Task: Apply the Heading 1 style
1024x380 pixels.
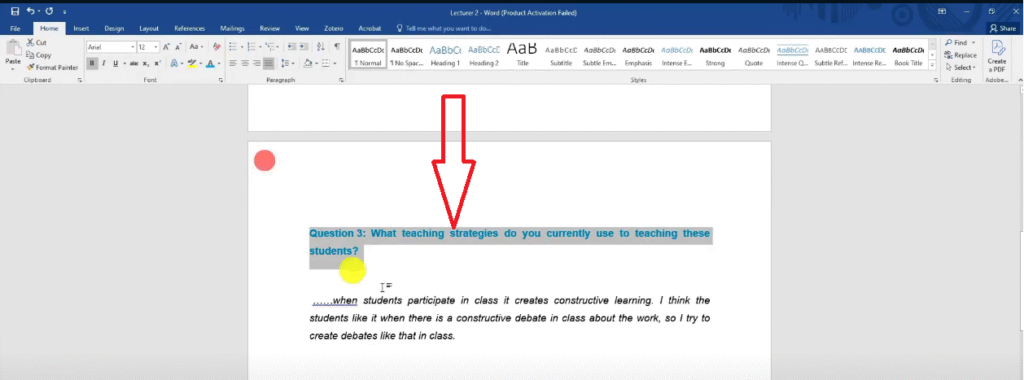Action: pos(445,54)
